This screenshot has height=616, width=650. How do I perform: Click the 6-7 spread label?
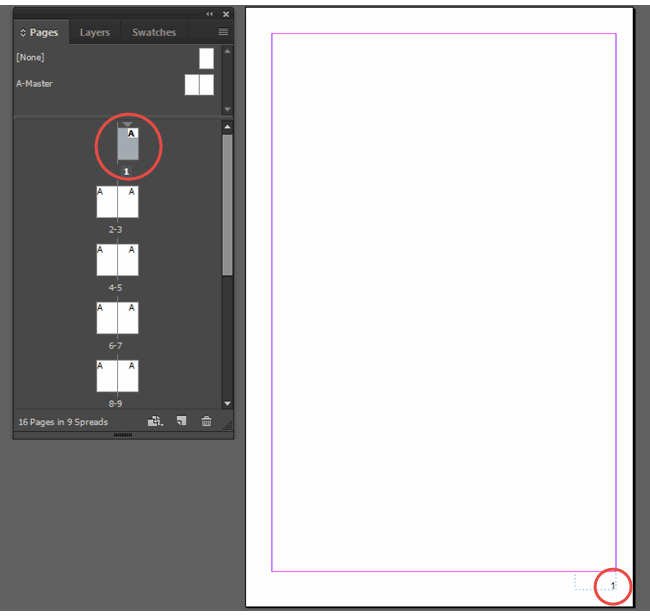(x=116, y=346)
